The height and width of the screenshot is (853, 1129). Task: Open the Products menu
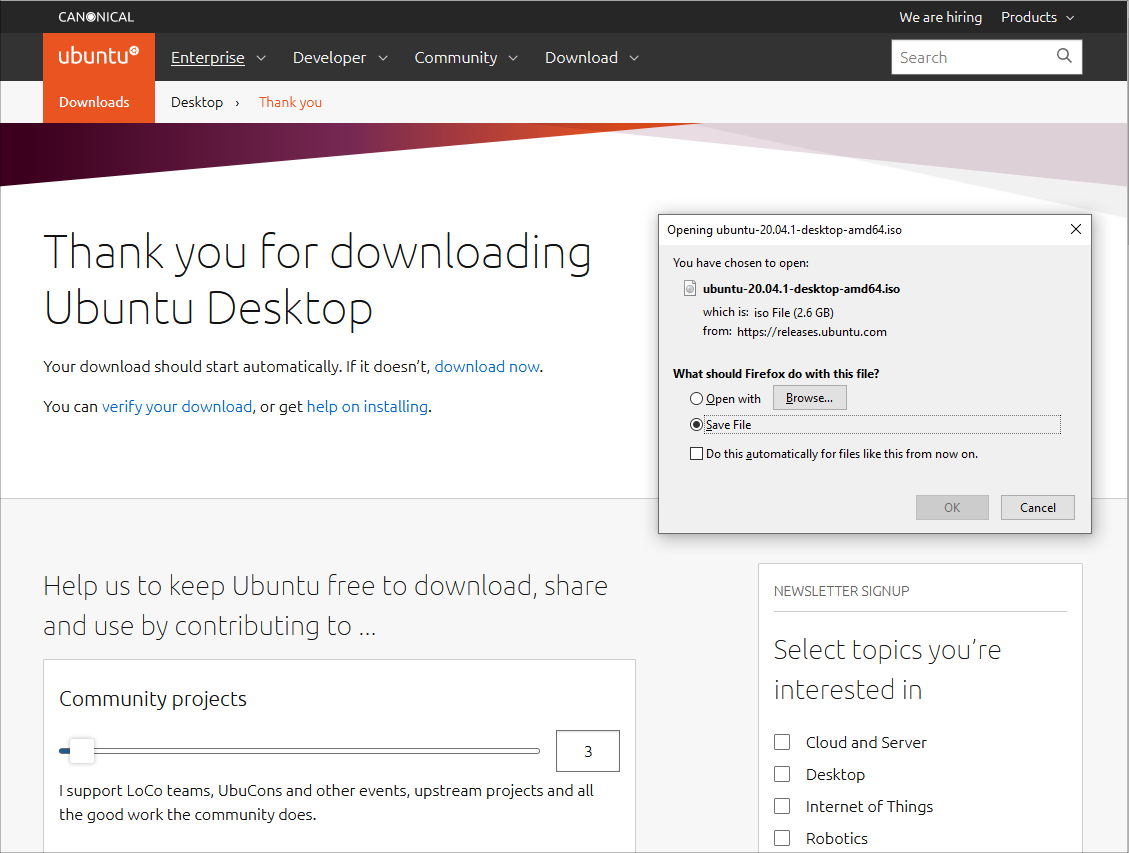1028,17
